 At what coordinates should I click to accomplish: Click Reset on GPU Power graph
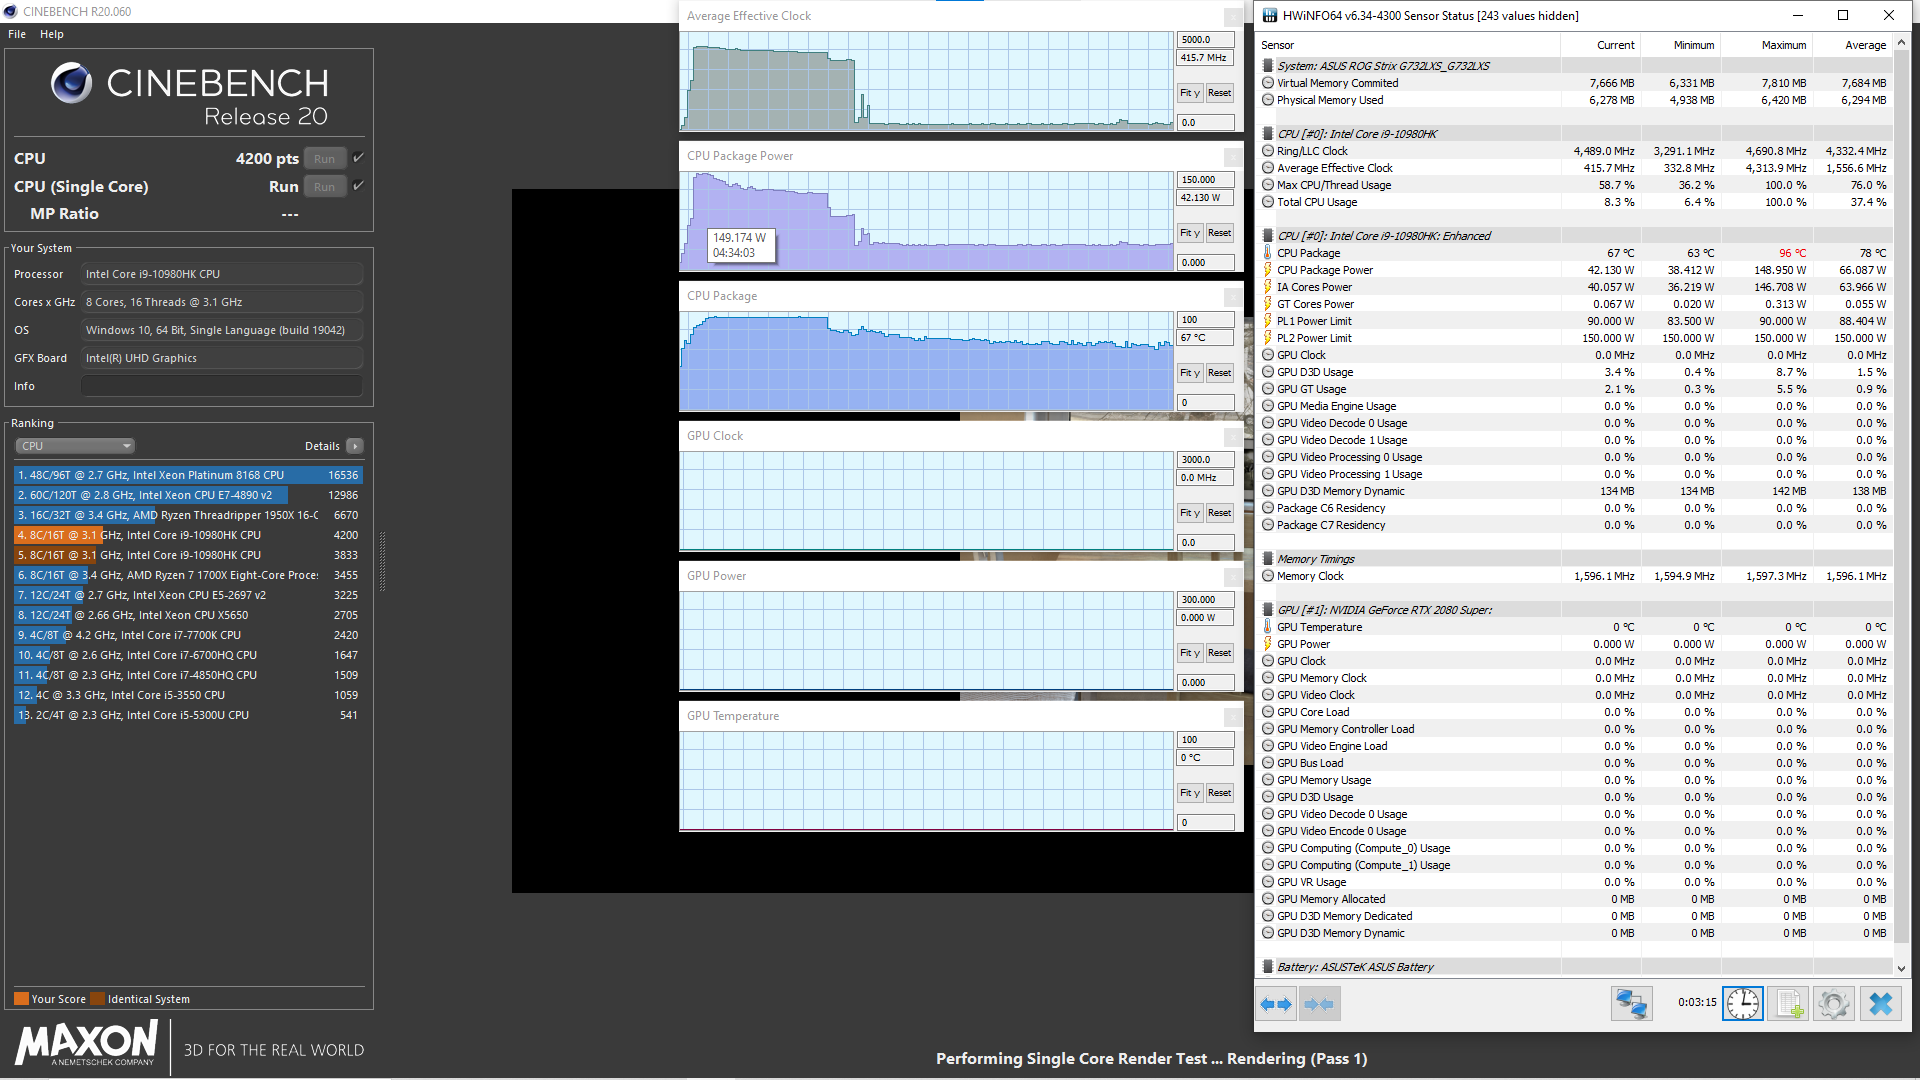(1219, 653)
